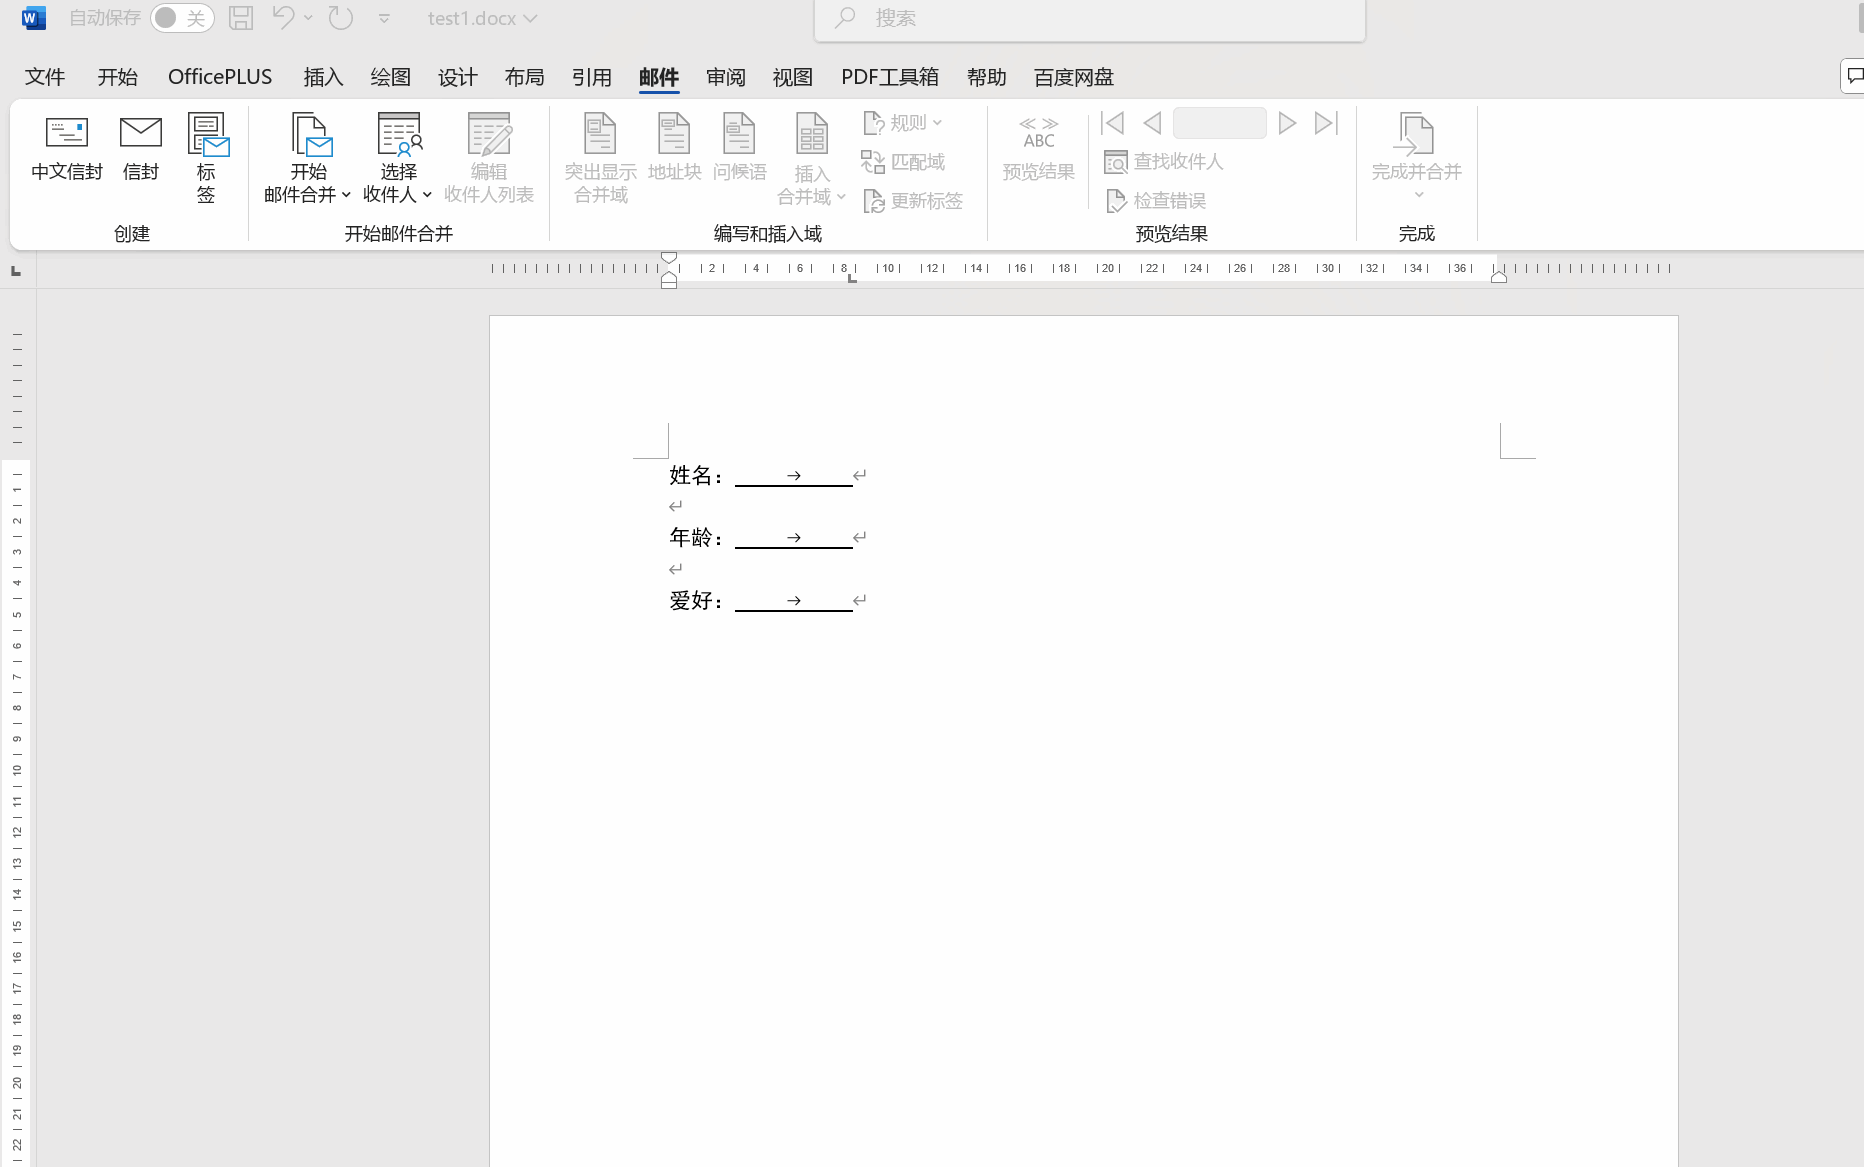Open the test1.docx file name dropdown
The height and width of the screenshot is (1167, 1864).
pyautogui.click(x=482, y=18)
